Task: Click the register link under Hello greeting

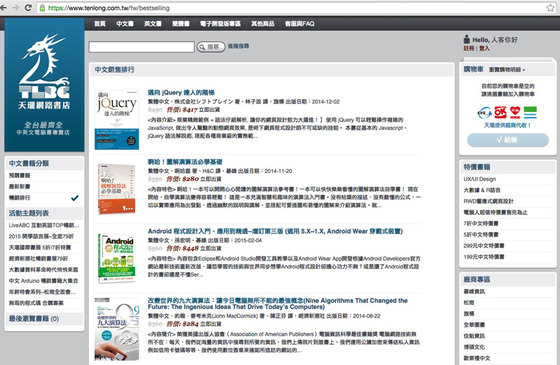Action: (x=469, y=48)
